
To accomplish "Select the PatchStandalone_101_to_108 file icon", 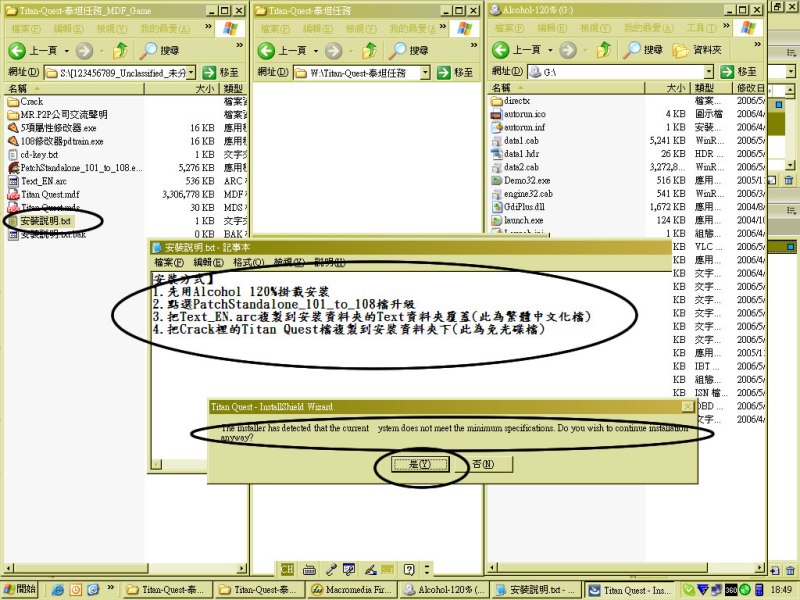I will (x=13, y=168).
